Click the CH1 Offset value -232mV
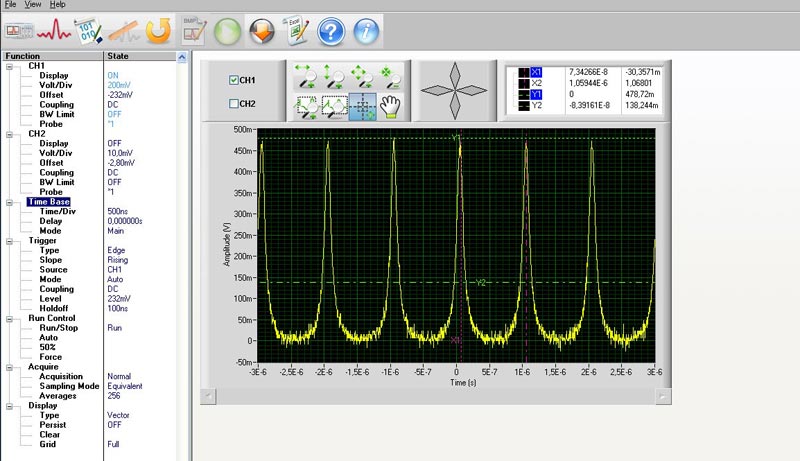The height and width of the screenshot is (461, 800). point(120,95)
